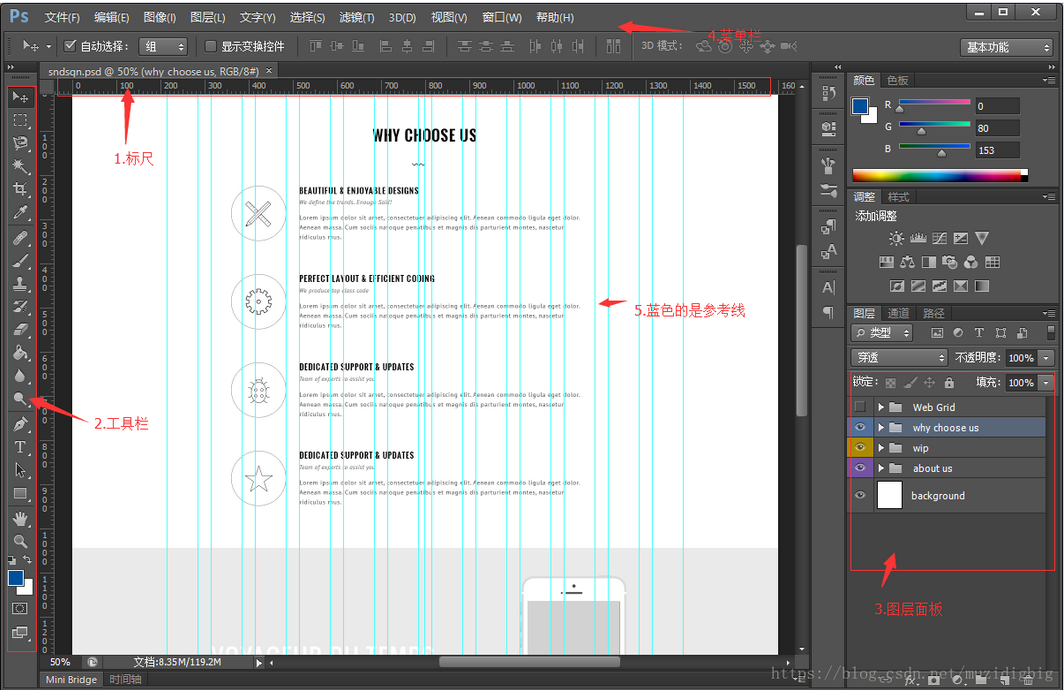Select the Healing Brush tool
The width and height of the screenshot is (1064, 690).
[20, 238]
